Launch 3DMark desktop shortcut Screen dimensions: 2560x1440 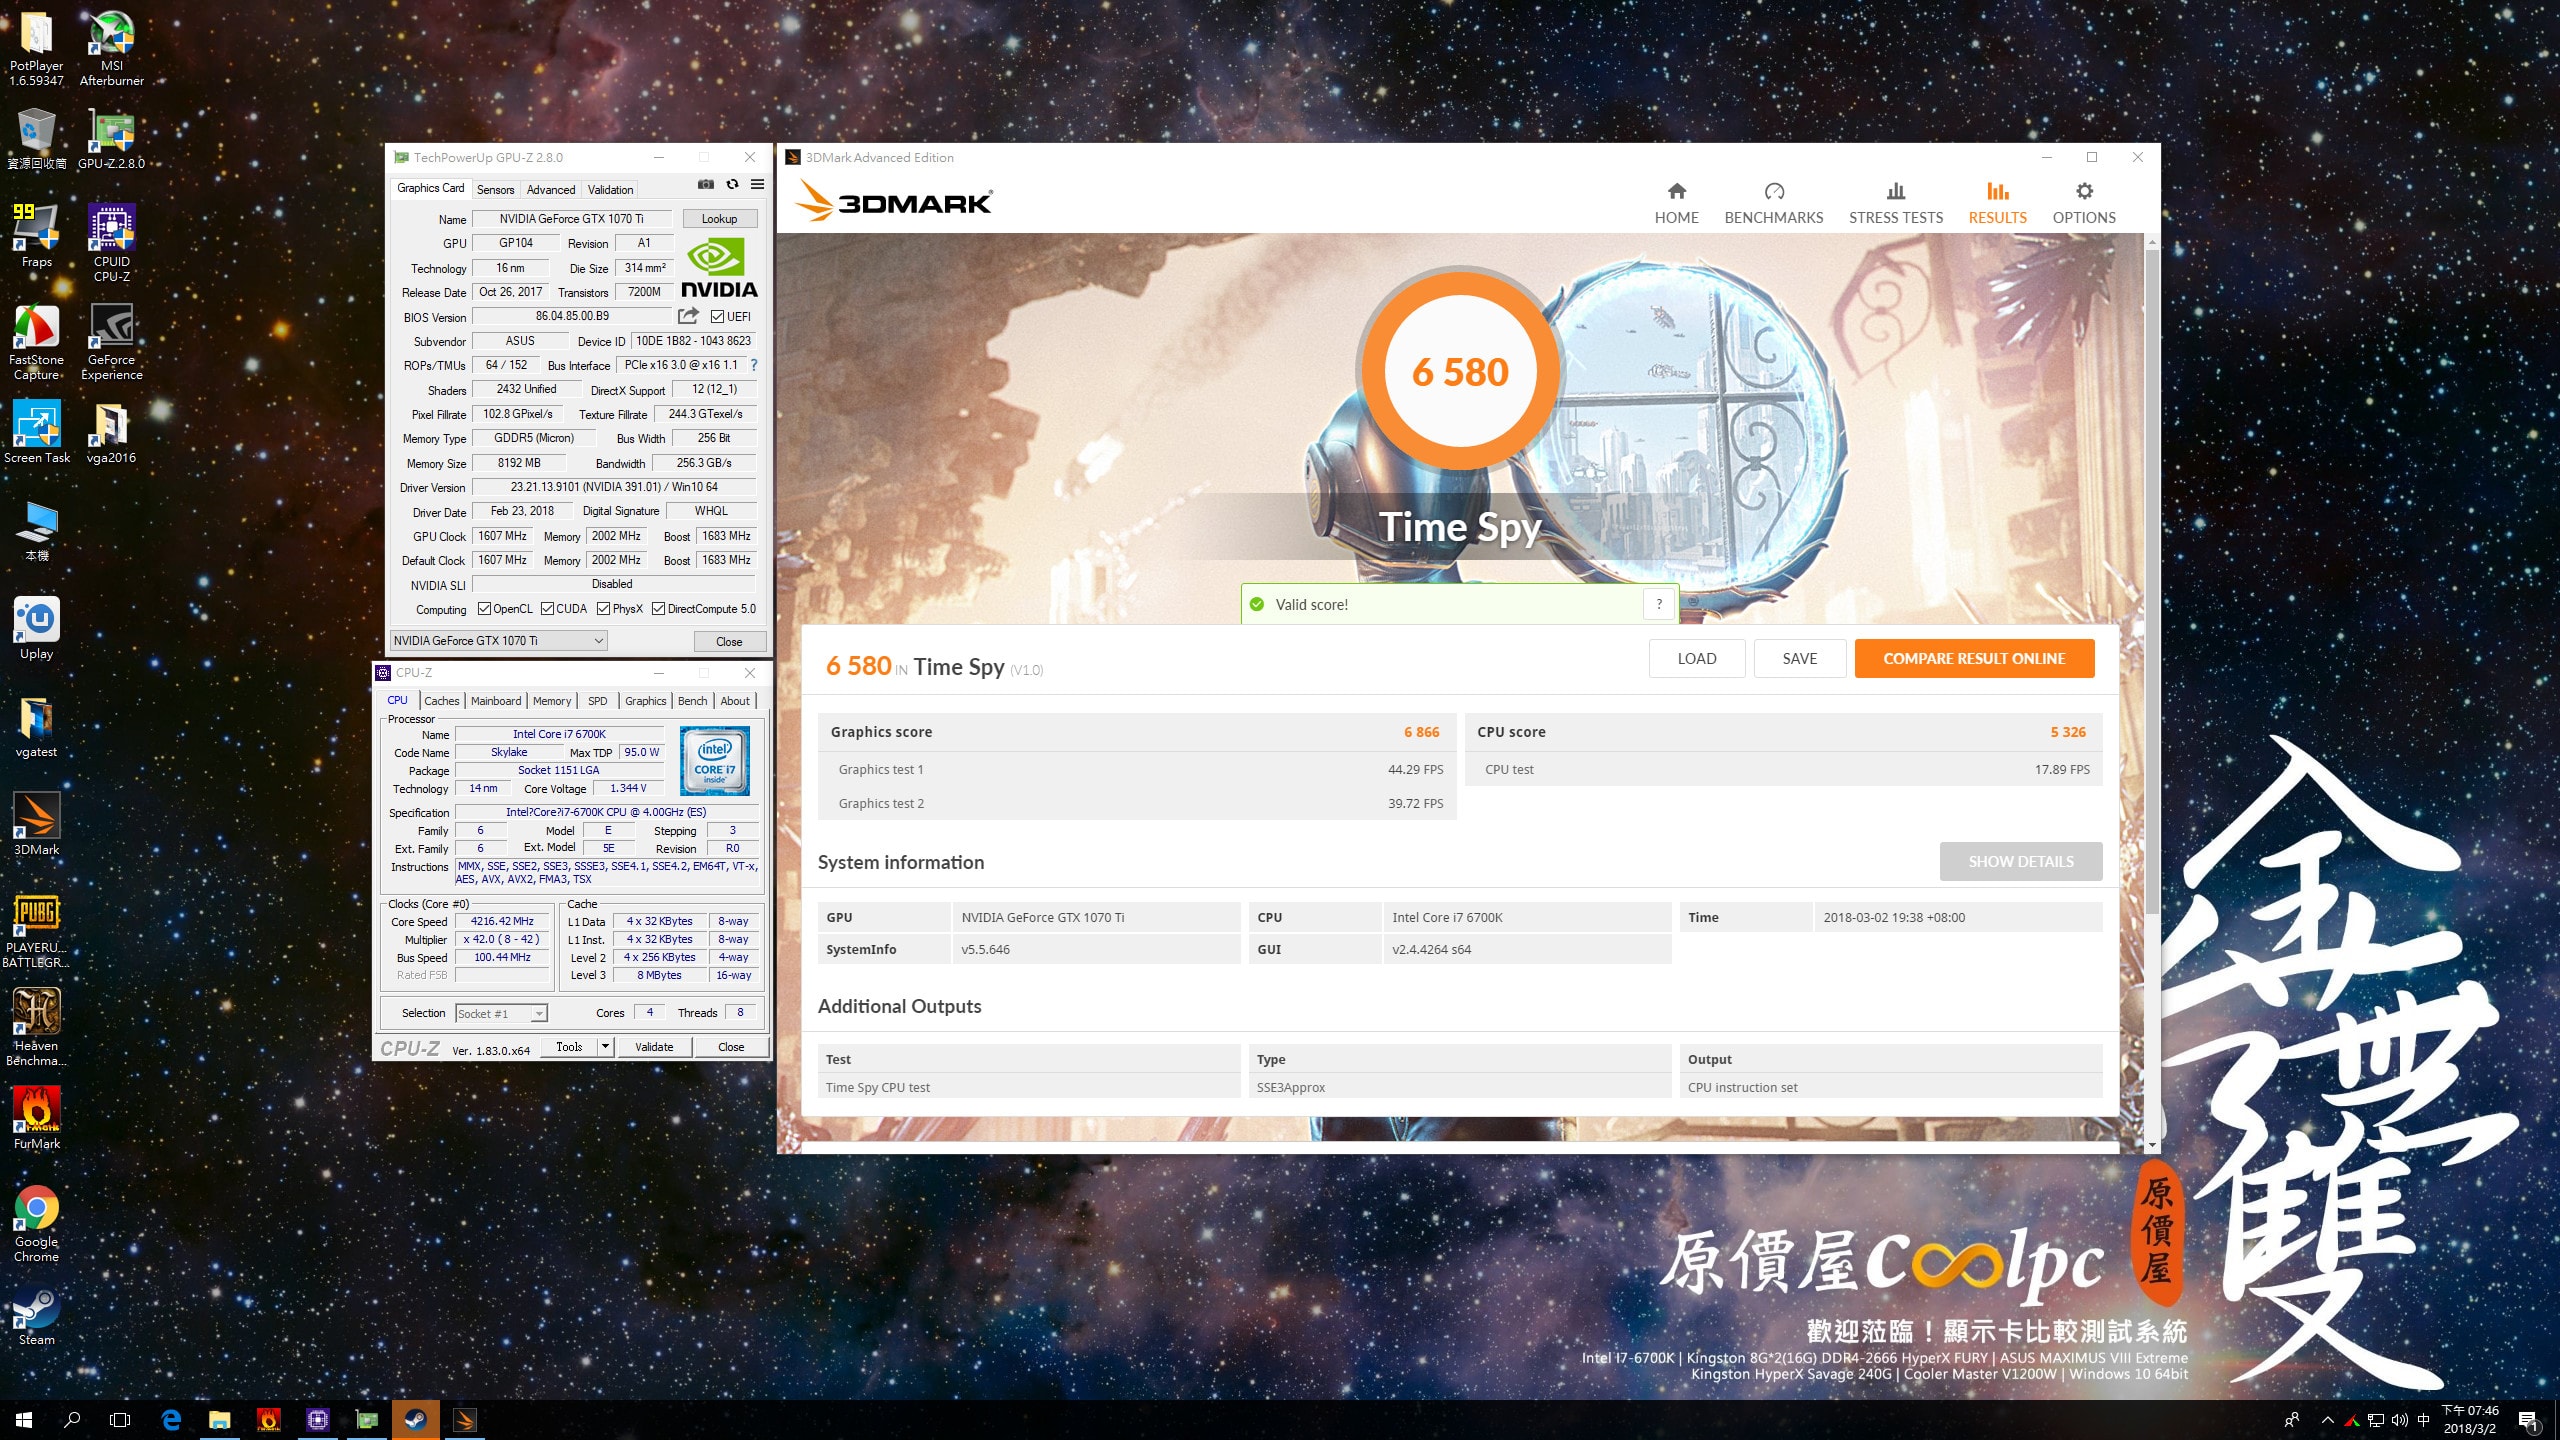(37, 824)
